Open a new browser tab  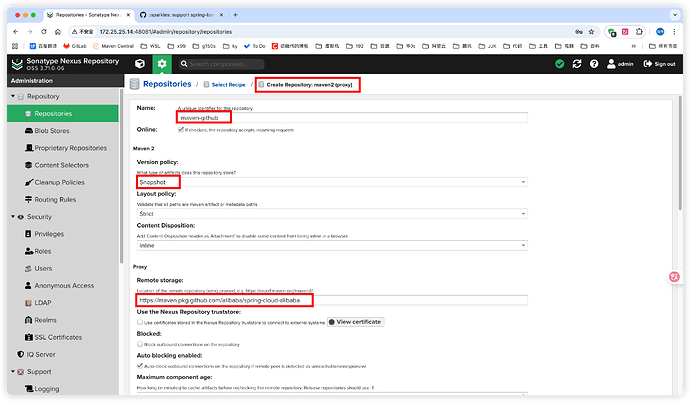click(235, 15)
